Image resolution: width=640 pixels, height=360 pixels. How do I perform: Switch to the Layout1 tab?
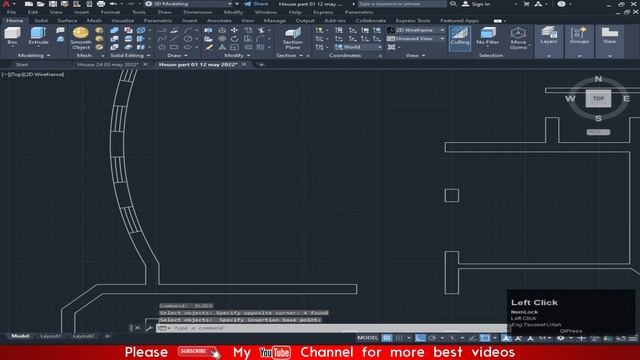[x=51, y=336]
